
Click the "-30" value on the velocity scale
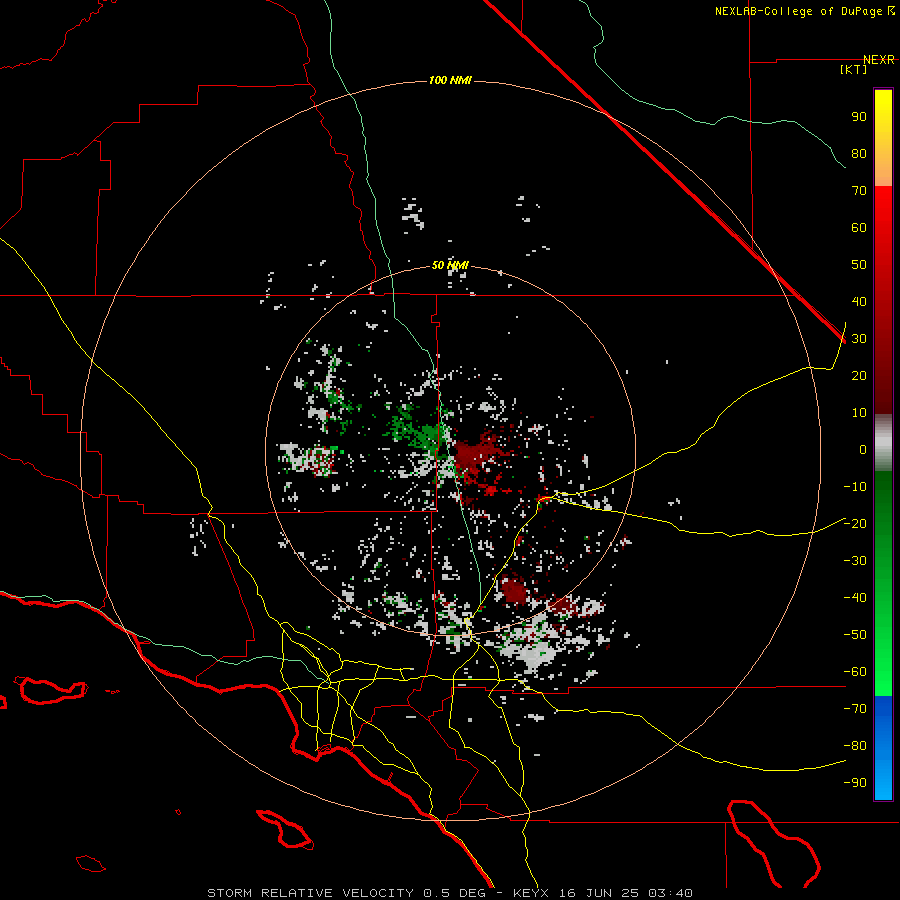[x=855, y=561]
